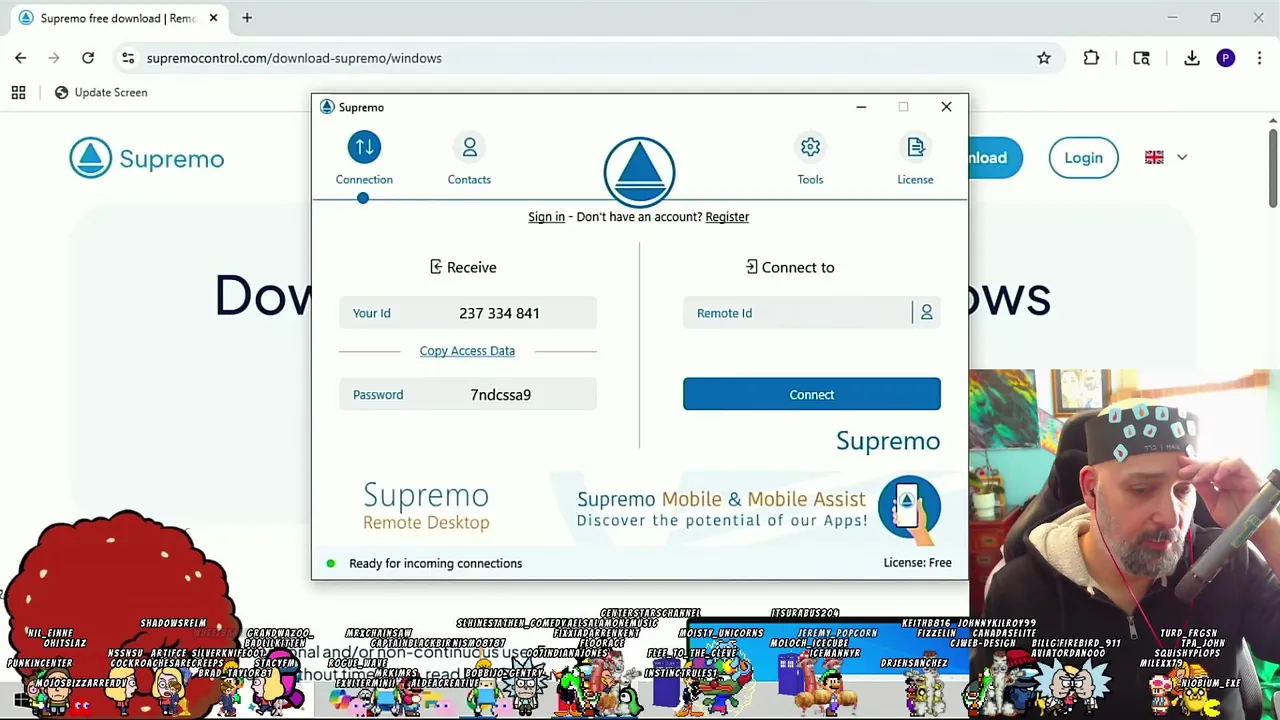Screen dimensions: 1280x720
Task: Click the Supremo Mobile & Mobile Assist banner
Action: click(720, 508)
